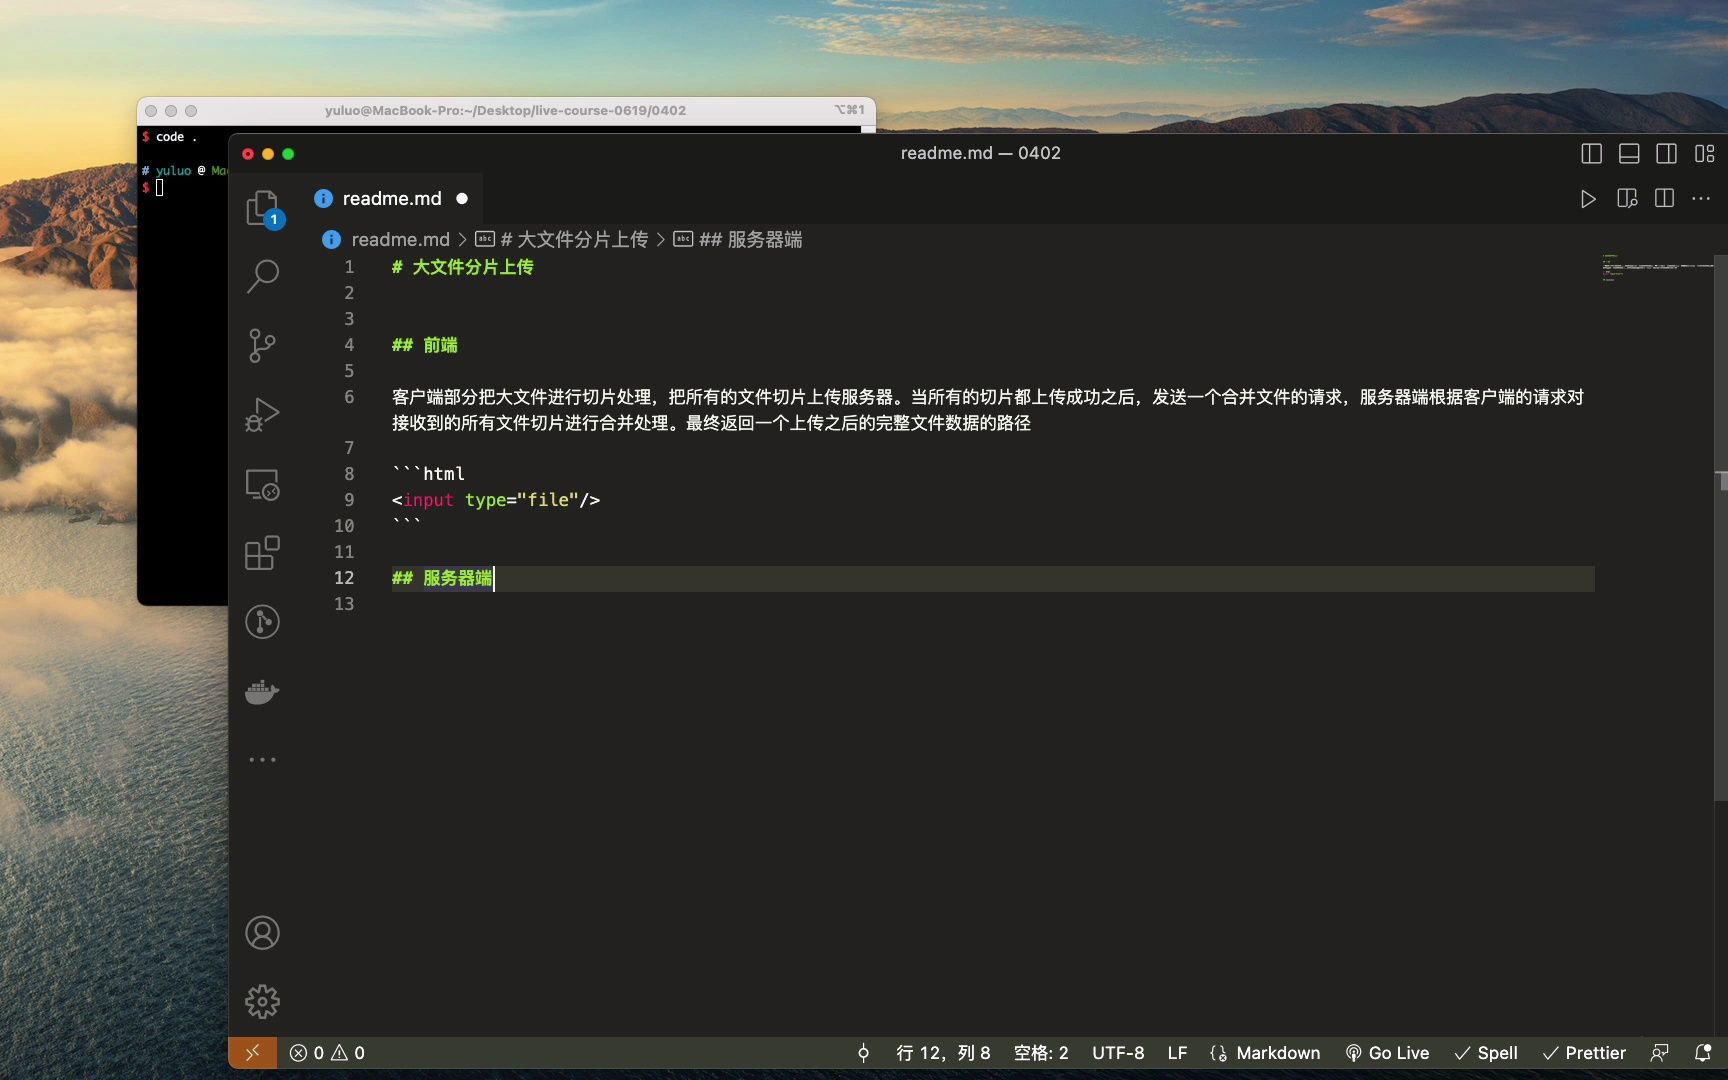This screenshot has height=1080, width=1728.
Task: Open the Git Graph circular icon
Action: (x=263, y=622)
